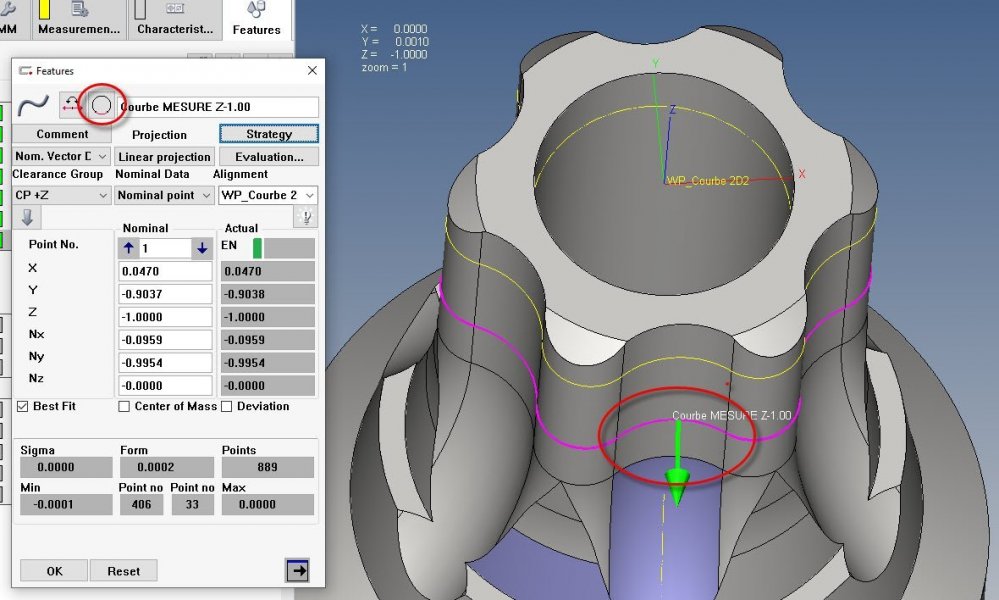Click the right-arrow icon at dialog bottom
The height and width of the screenshot is (600, 999).
click(x=296, y=570)
